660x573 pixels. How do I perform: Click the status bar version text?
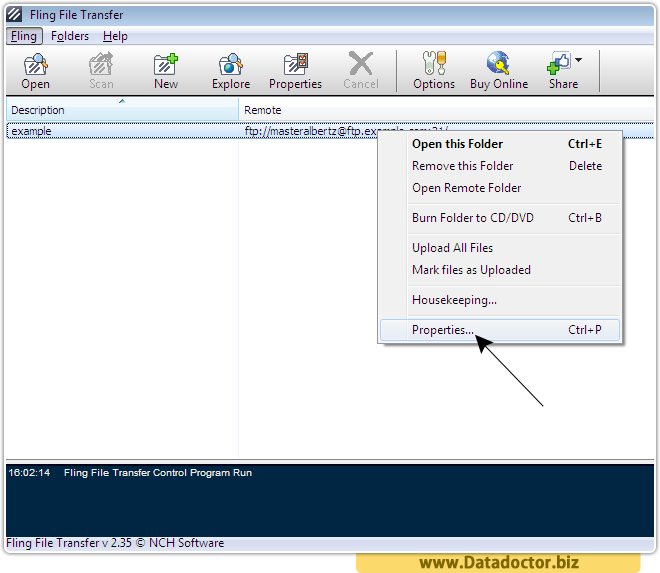(115, 543)
